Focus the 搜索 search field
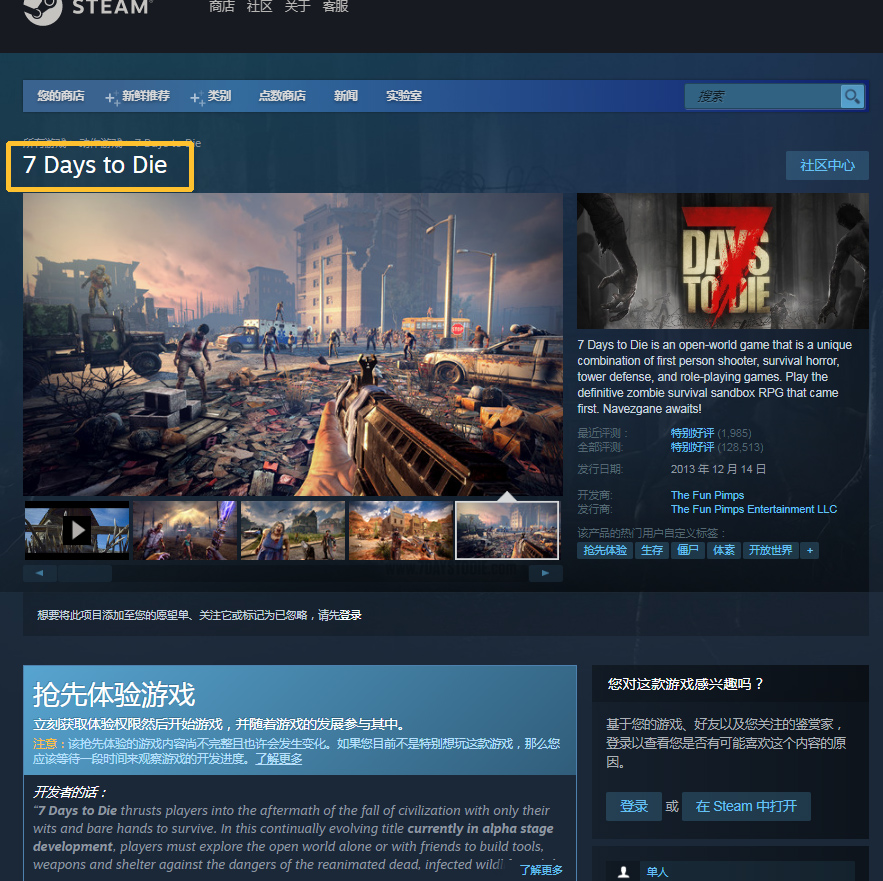883x881 pixels. pos(763,96)
